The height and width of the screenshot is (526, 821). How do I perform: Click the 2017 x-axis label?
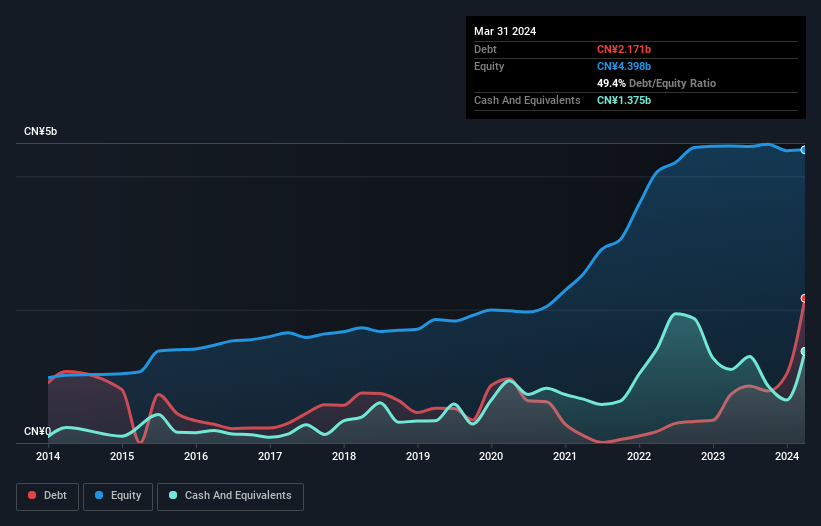(270, 456)
